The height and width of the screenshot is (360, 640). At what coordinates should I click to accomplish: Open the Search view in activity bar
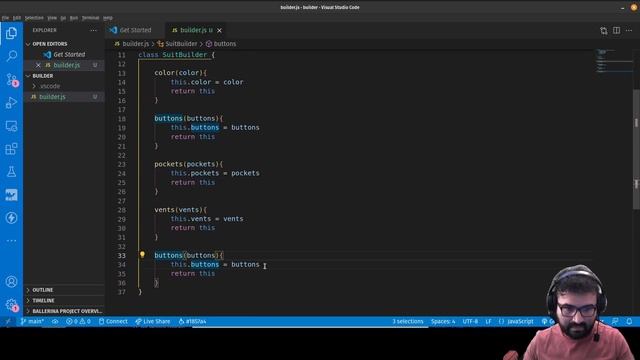[11, 56]
